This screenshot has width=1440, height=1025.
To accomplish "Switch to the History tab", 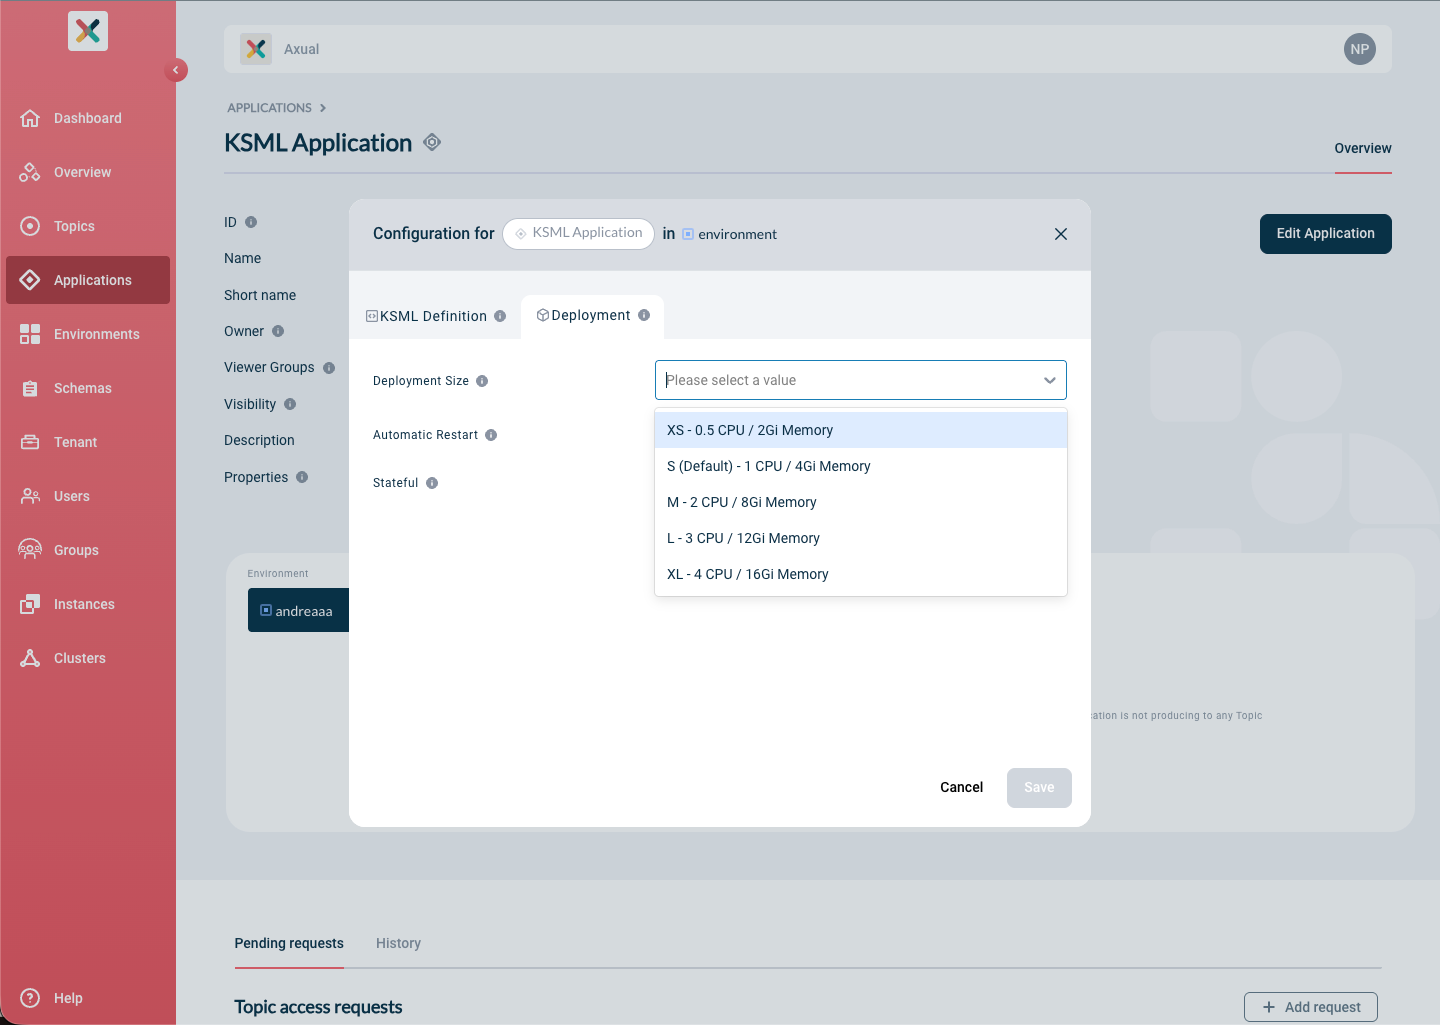I will (x=398, y=943).
